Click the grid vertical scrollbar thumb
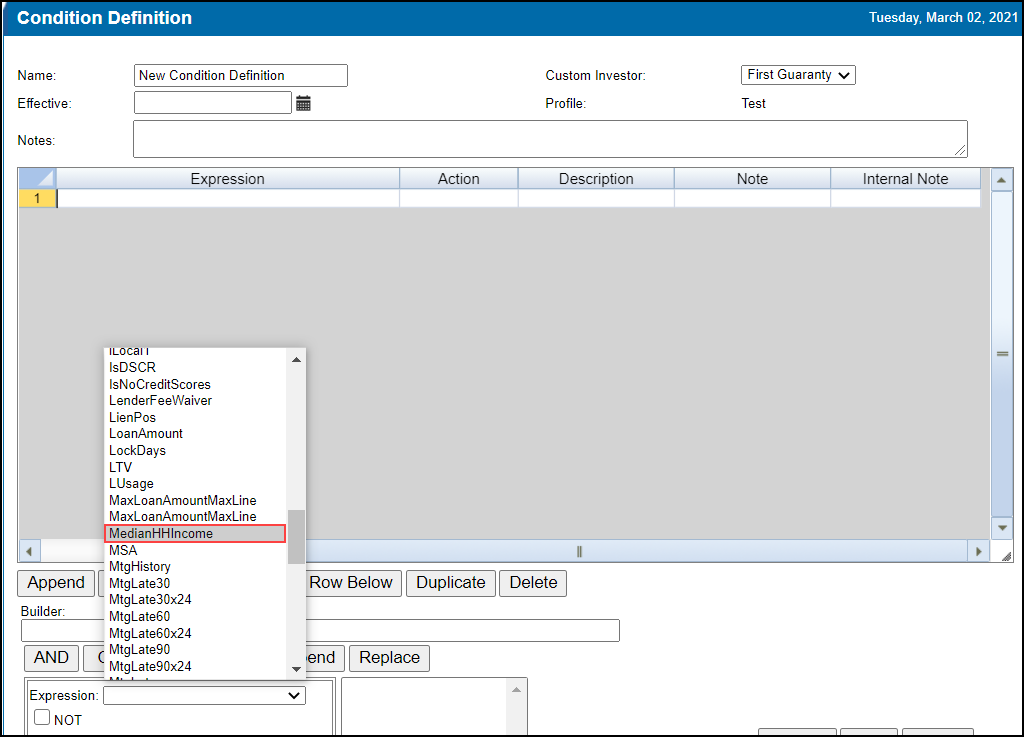 coord(1002,353)
